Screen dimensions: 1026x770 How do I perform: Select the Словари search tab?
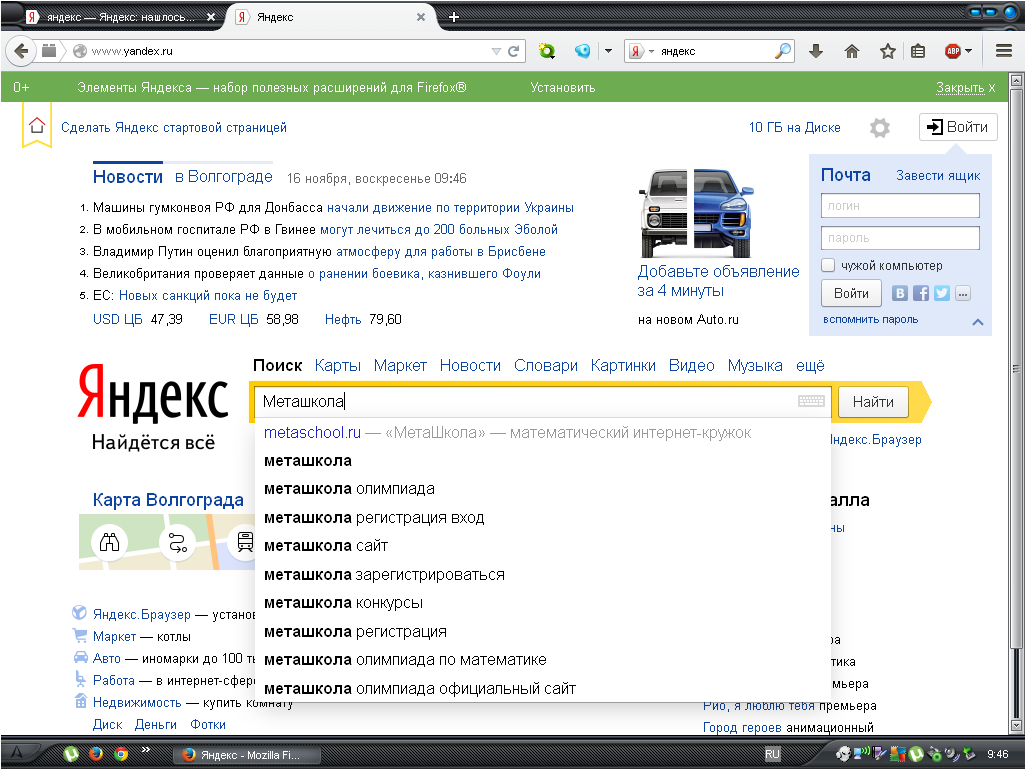coord(546,365)
